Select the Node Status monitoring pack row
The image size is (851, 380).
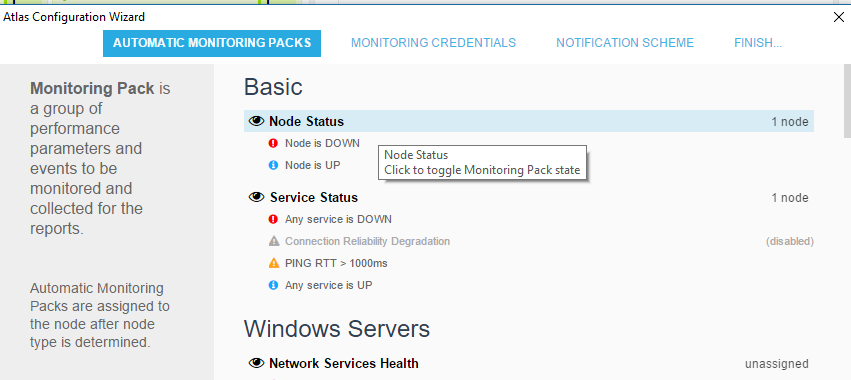pos(529,121)
